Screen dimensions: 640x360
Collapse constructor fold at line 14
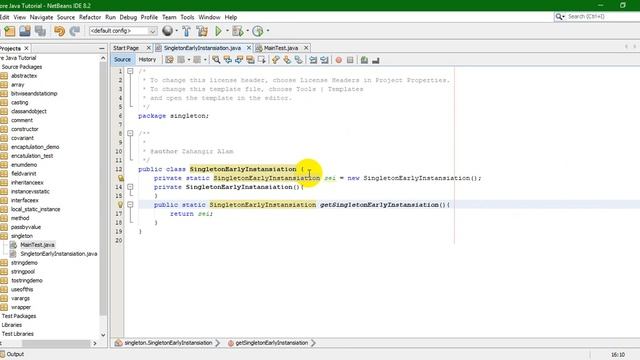(x=130, y=187)
